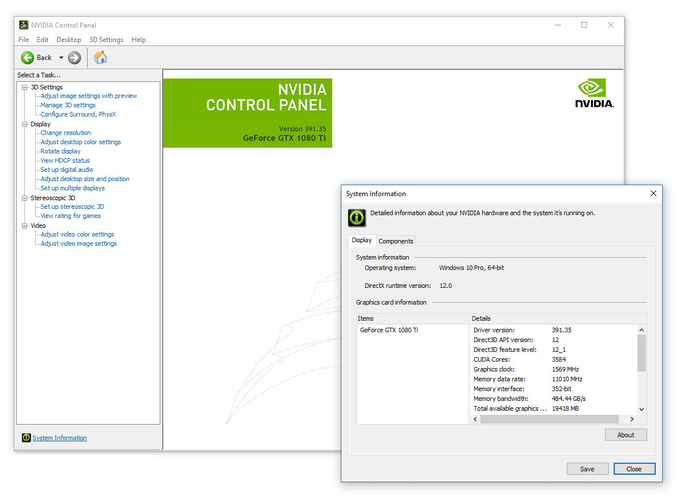
Task: Open Set up multiple displays
Action: pos(72,188)
